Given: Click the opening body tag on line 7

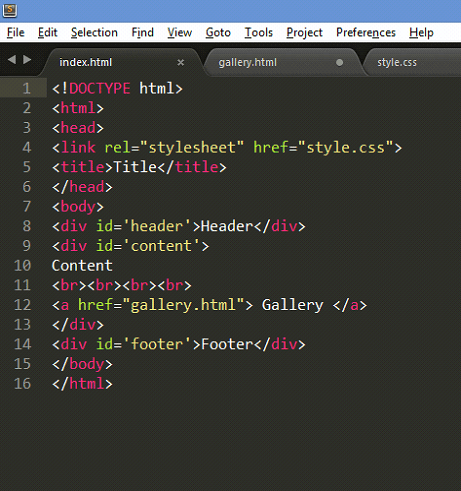Looking at the screenshot, I should pos(78,207).
